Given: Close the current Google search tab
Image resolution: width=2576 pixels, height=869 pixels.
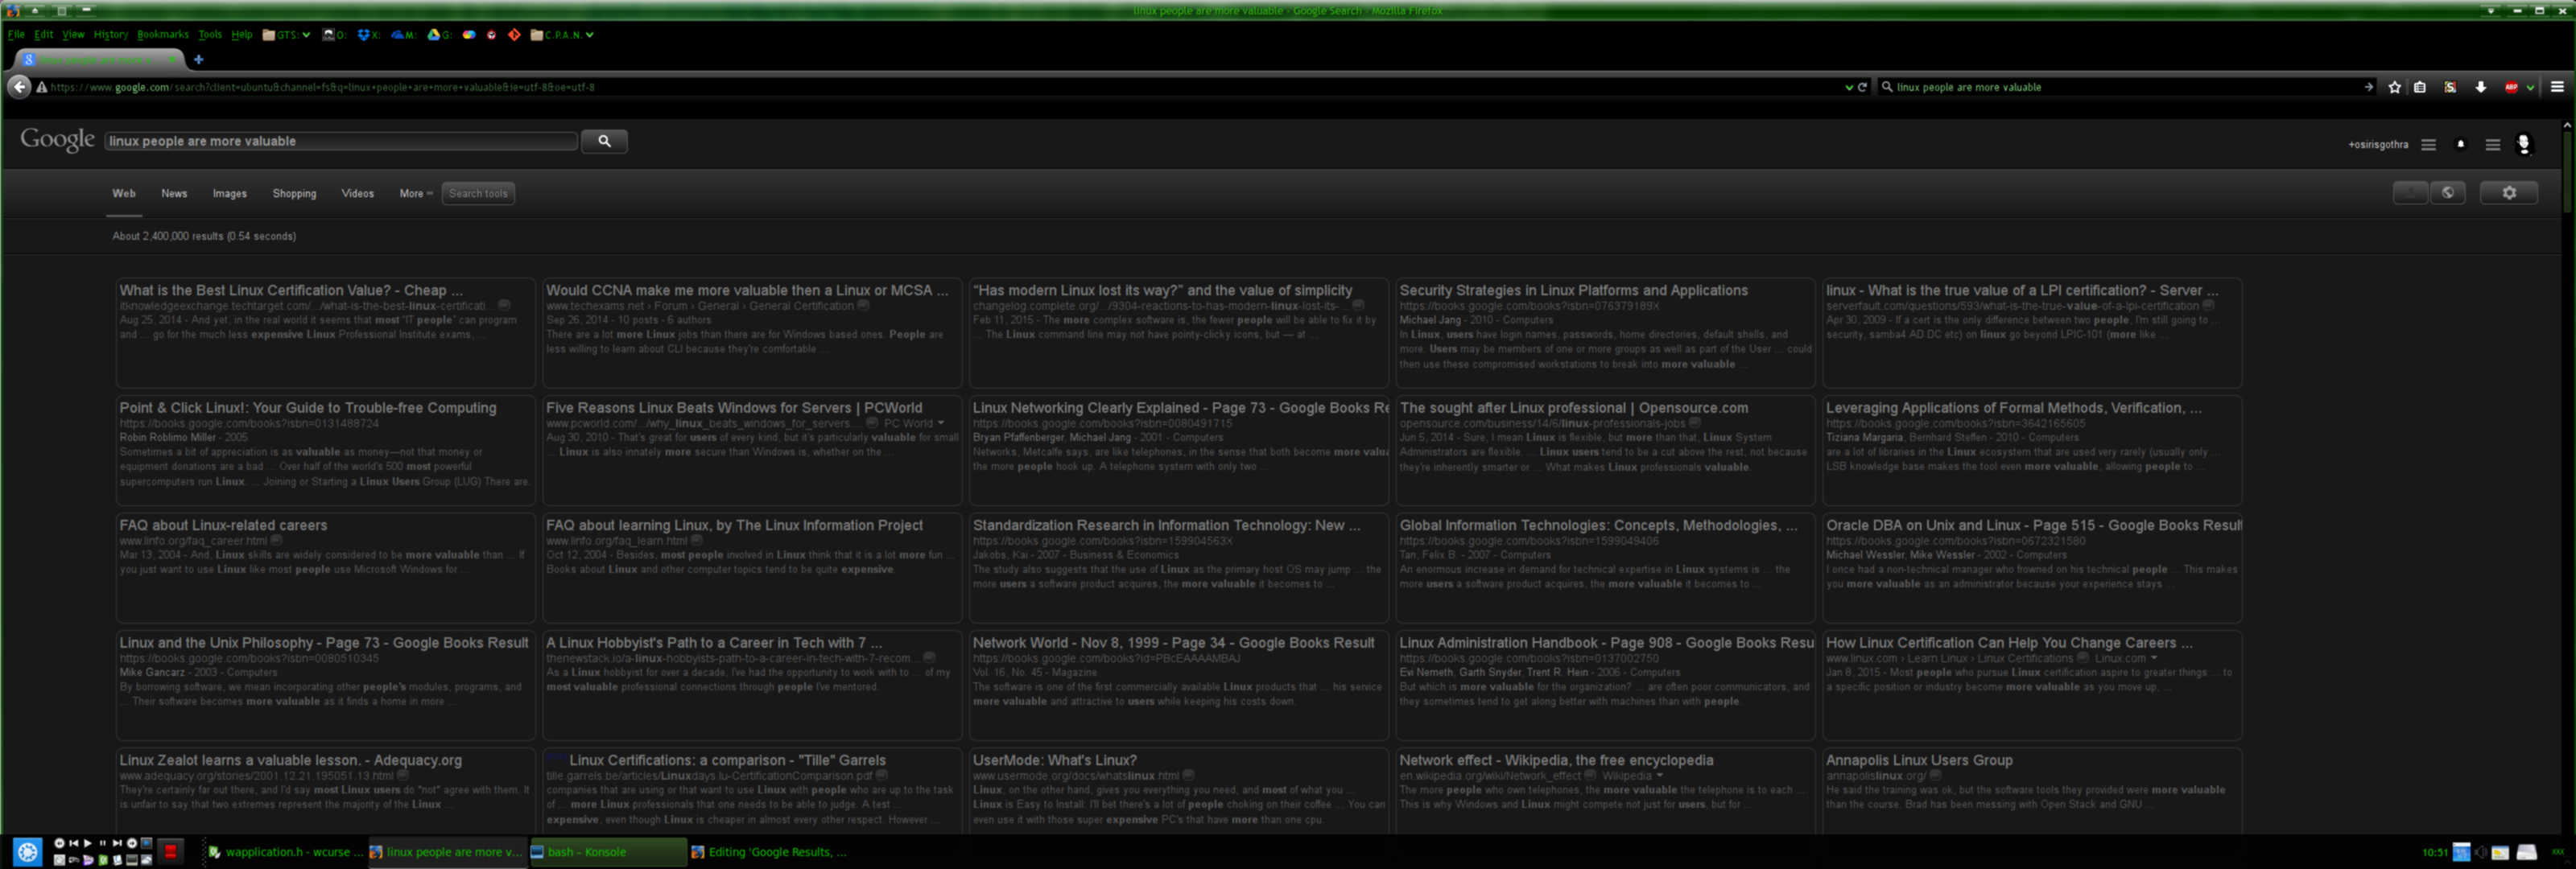Looking at the screenshot, I should click(173, 59).
